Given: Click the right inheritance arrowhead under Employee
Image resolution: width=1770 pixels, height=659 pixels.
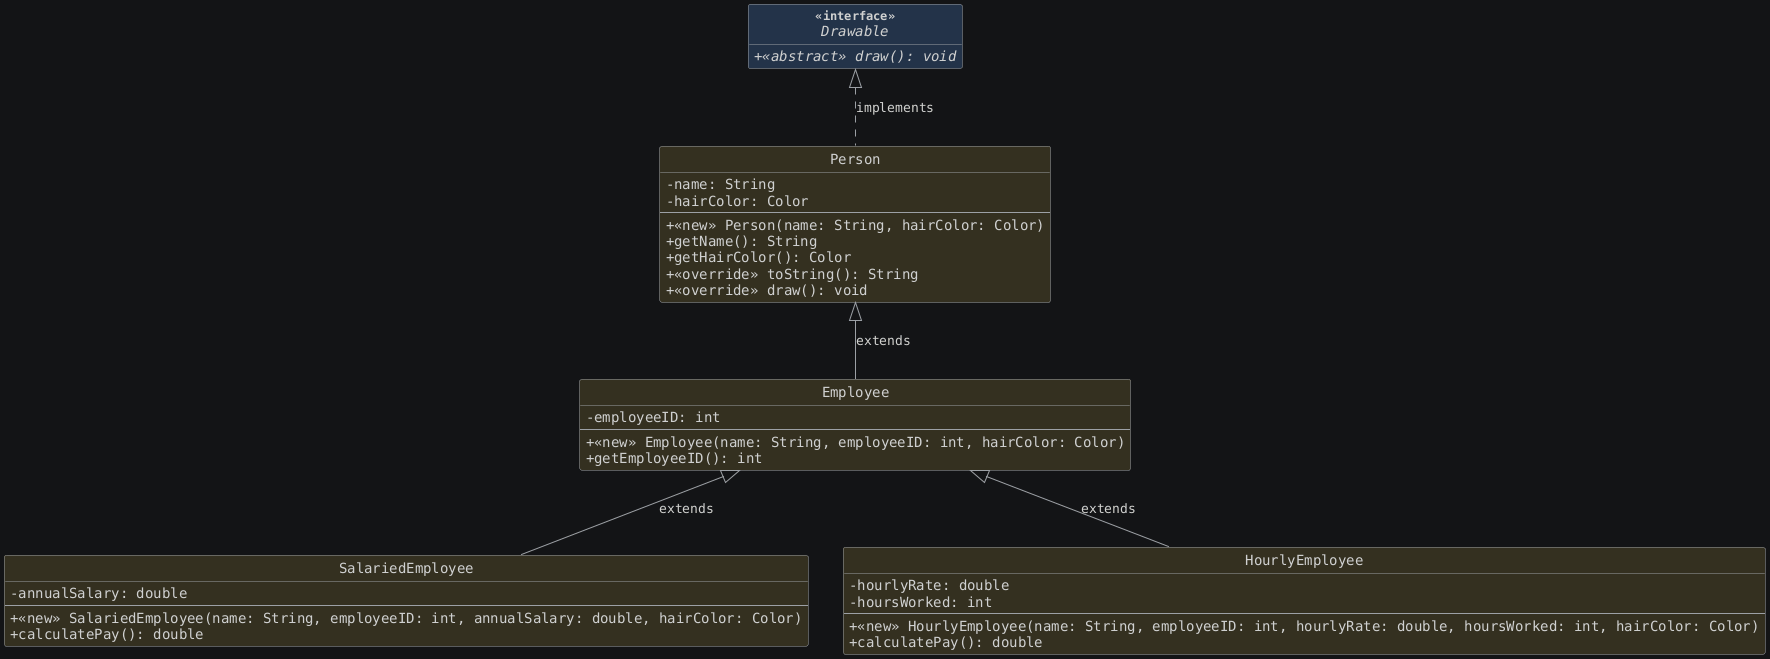Looking at the screenshot, I should click(x=980, y=476).
